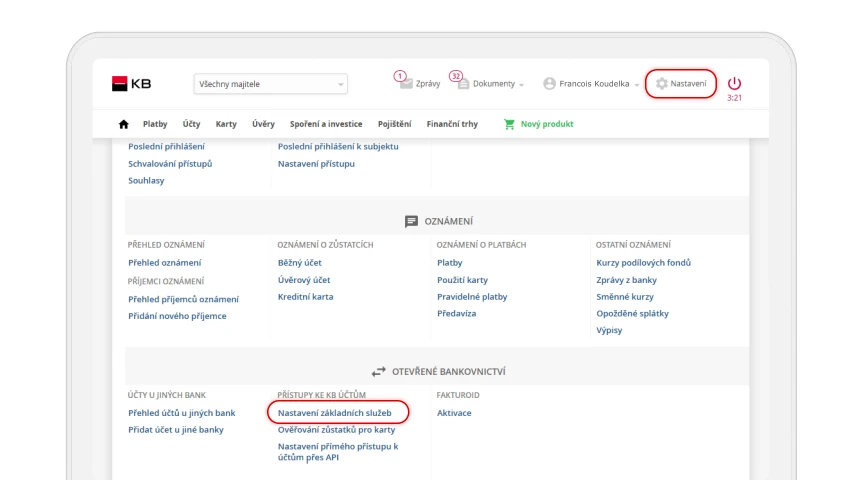The width and height of the screenshot is (864, 480).
Task: Open Poslední přihlášení link
Action: click(166, 147)
